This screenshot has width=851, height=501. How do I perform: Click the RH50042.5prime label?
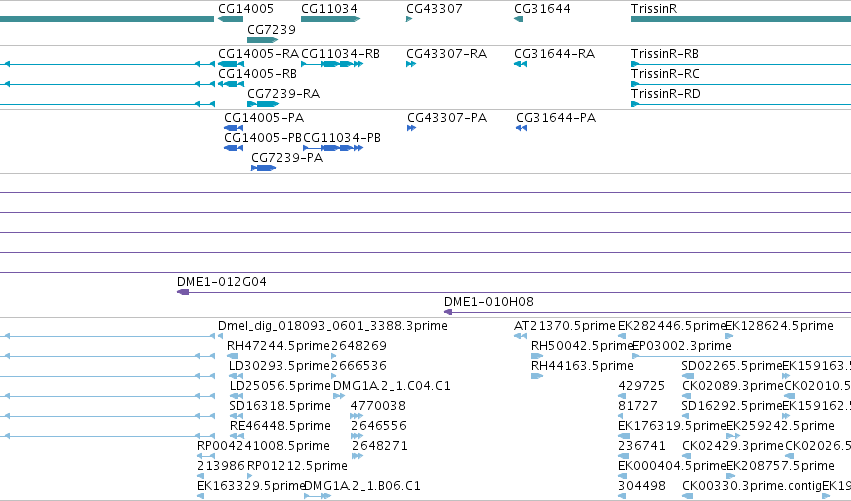[x=582, y=346]
